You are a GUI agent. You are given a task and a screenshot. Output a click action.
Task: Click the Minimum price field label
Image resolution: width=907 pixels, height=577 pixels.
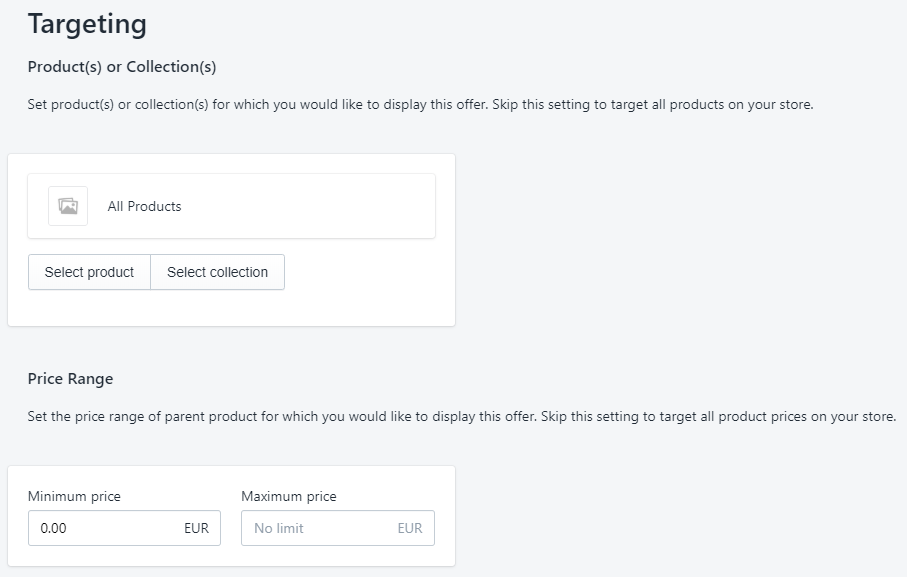click(x=74, y=496)
